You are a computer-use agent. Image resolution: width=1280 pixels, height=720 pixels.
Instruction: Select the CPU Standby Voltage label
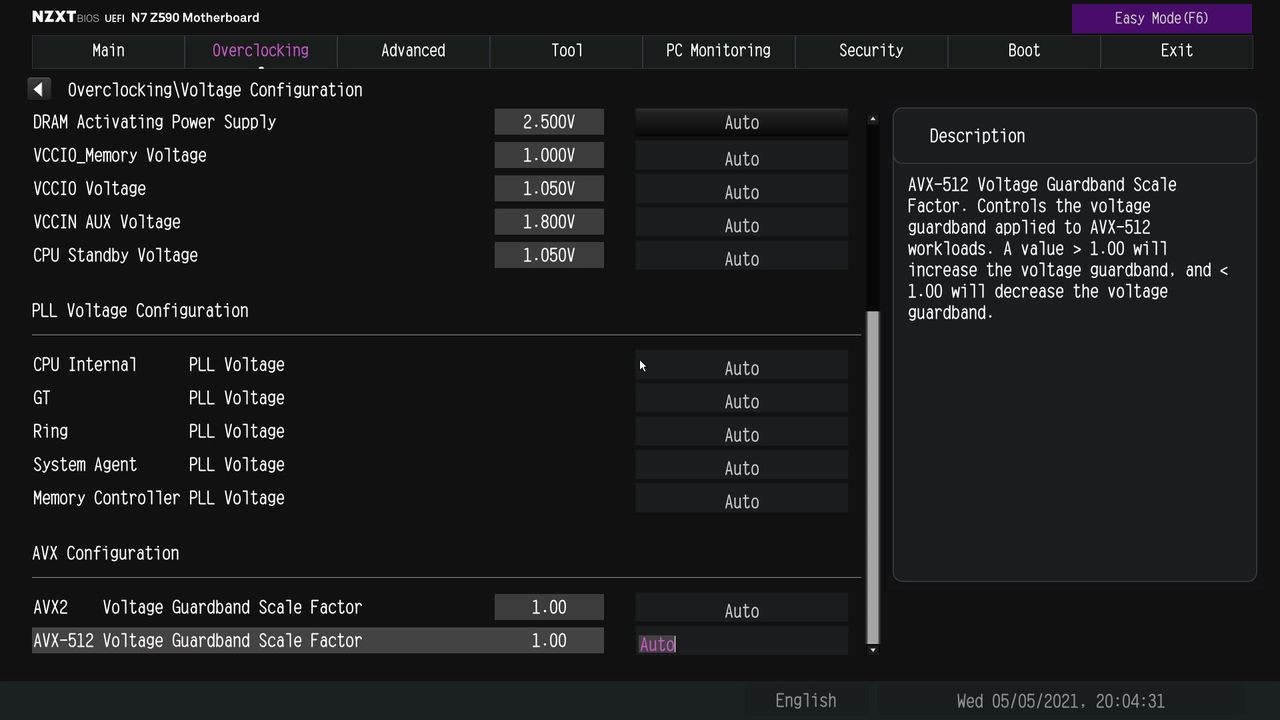[115, 255]
